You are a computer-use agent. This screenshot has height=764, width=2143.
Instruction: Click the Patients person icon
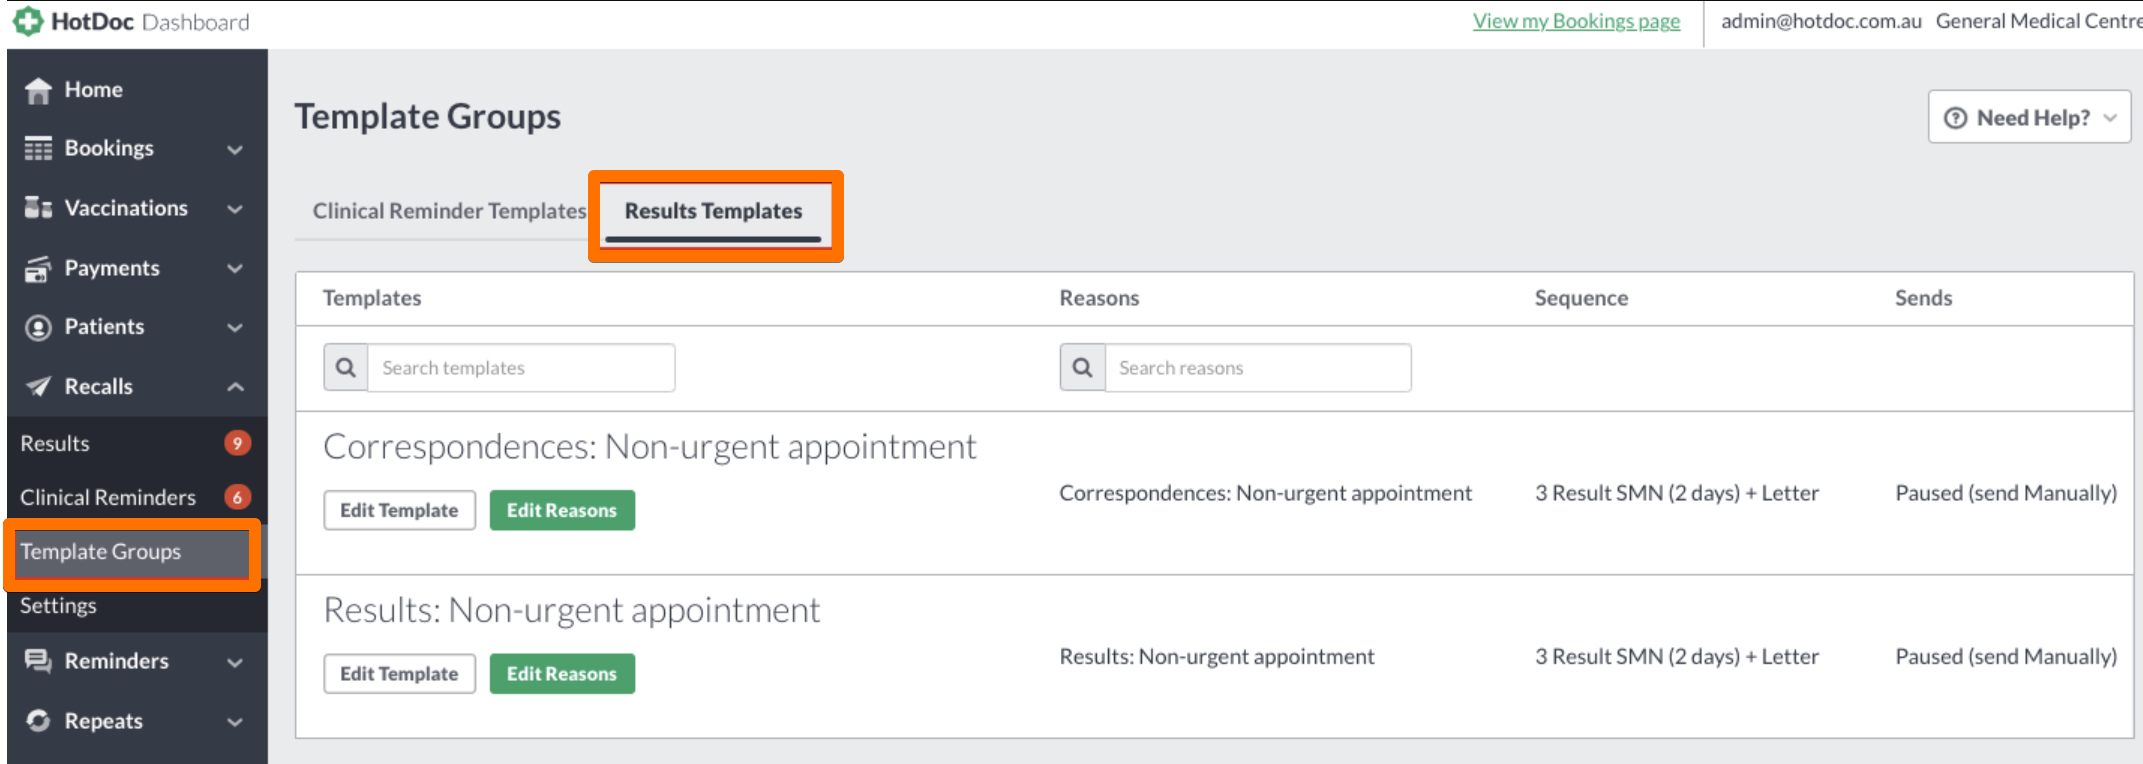38,327
